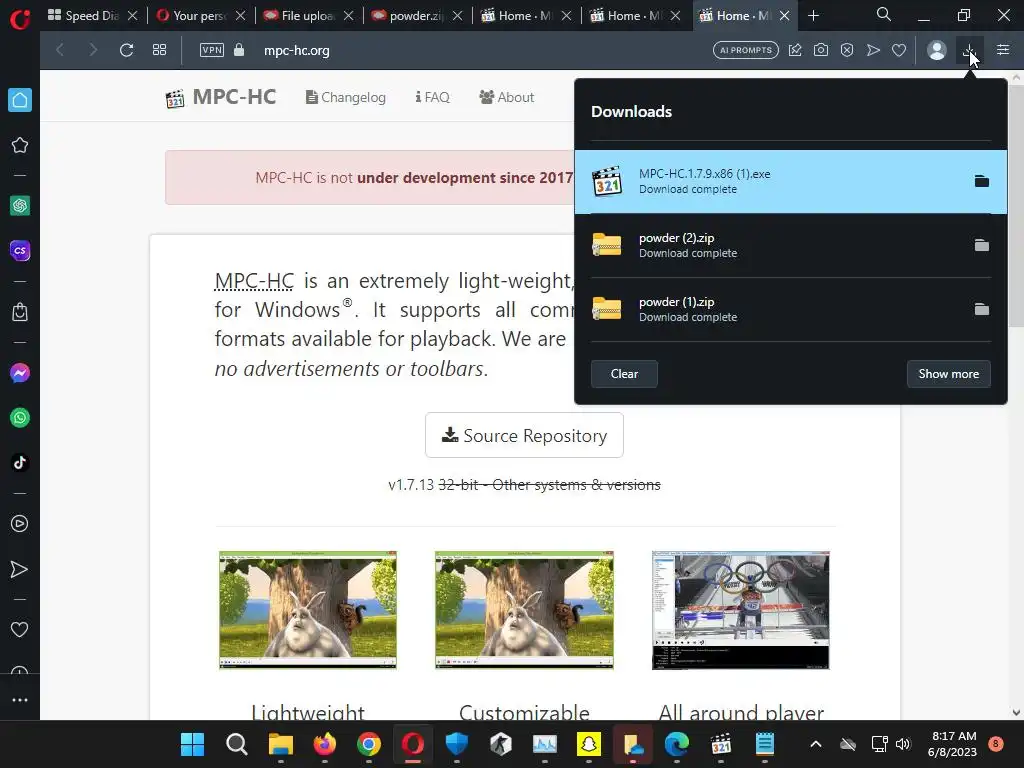Screen dimensions: 1024x768
Task: Open the Lightweight screenshot thumbnail
Action: pos(308,610)
